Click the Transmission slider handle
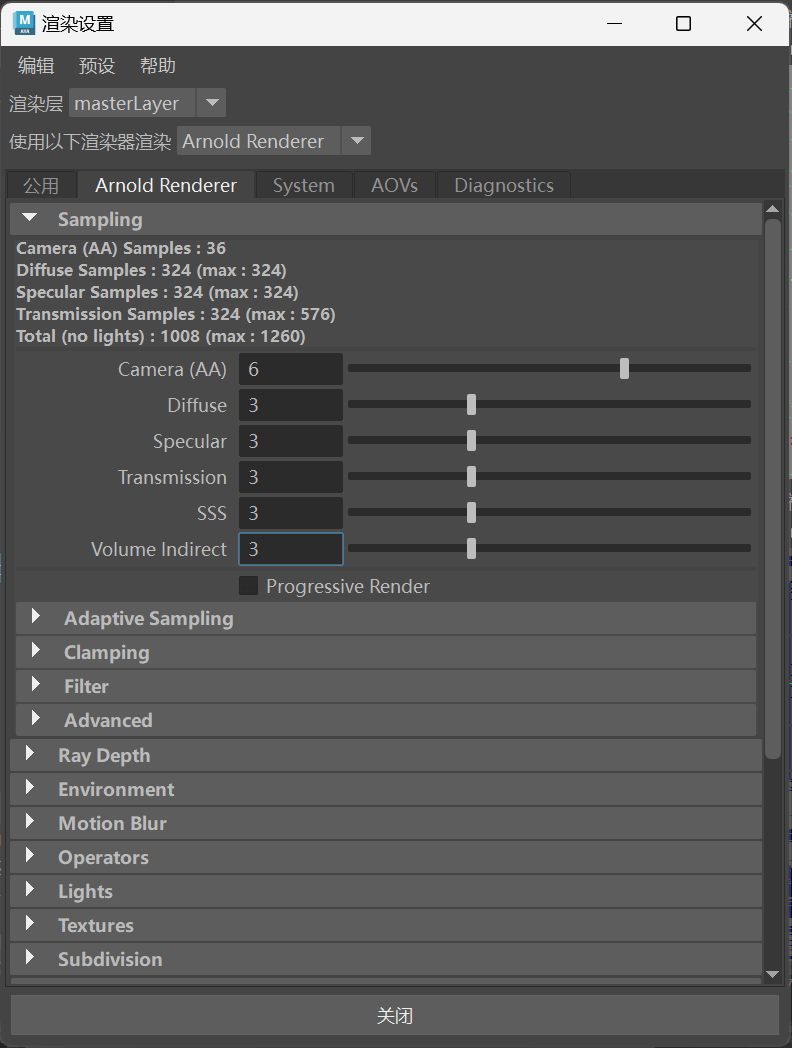This screenshot has height=1048, width=792. tap(471, 477)
